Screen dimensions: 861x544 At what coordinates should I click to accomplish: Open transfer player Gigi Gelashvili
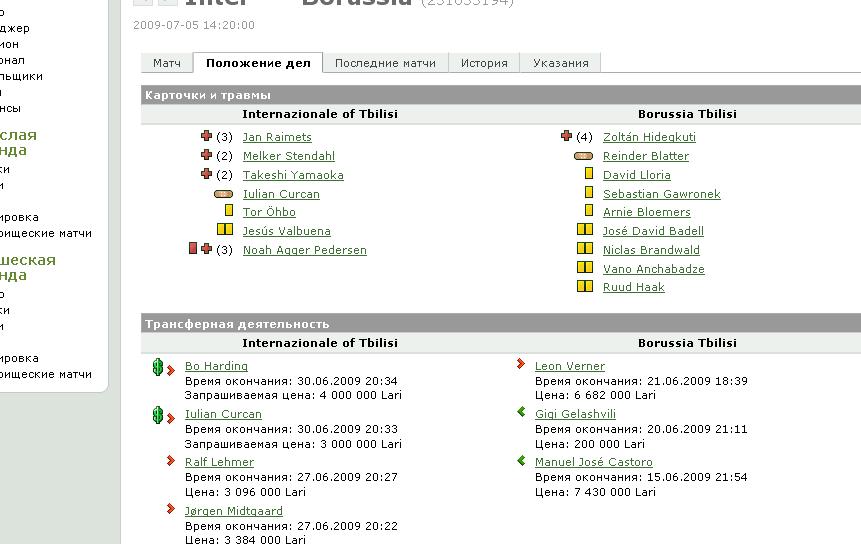(x=575, y=414)
